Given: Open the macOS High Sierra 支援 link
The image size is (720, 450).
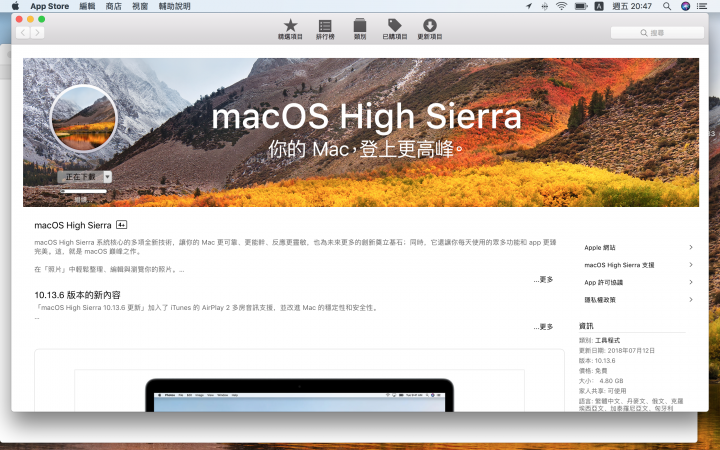Looking at the screenshot, I should point(619,265).
